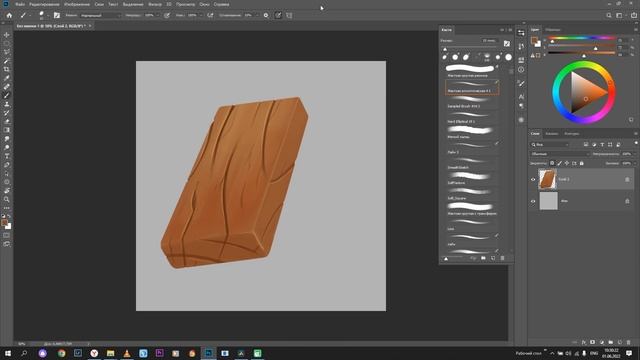Viewport: 640px width, 360px height.
Task: Delete layer trash icon in Layers panel
Action: coord(629,342)
